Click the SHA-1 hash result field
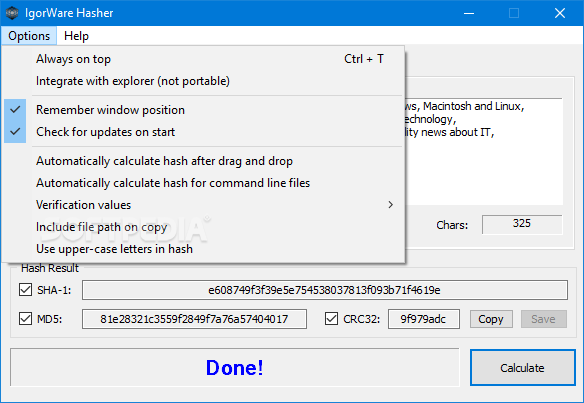Image resolution: width=584 pixels, height=403 pixels. click(325, 290)
